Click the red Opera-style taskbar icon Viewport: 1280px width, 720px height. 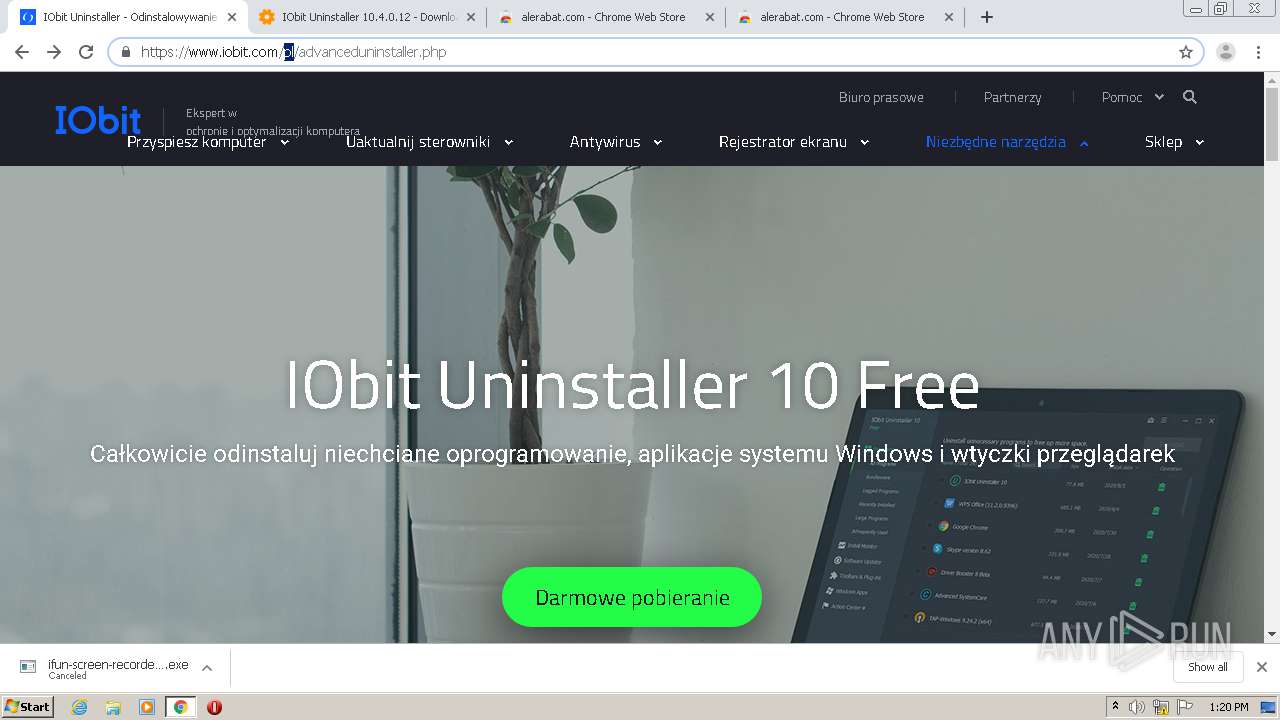(x=214, y=707)
